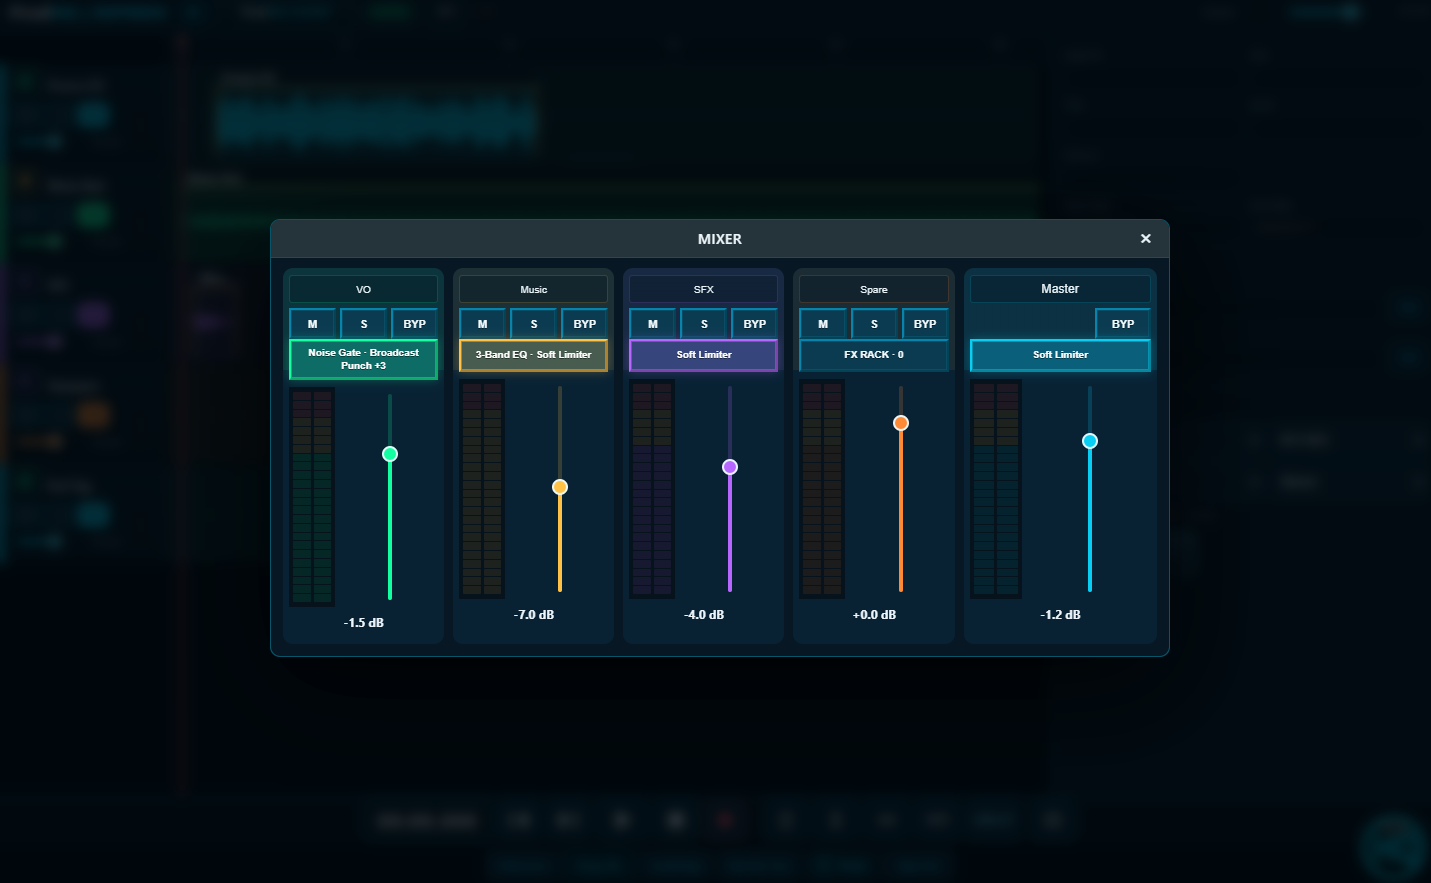Click the -4.0 dB SFX gain readout
This screenshot has width=1431, height=883.
tap(704, 614)
